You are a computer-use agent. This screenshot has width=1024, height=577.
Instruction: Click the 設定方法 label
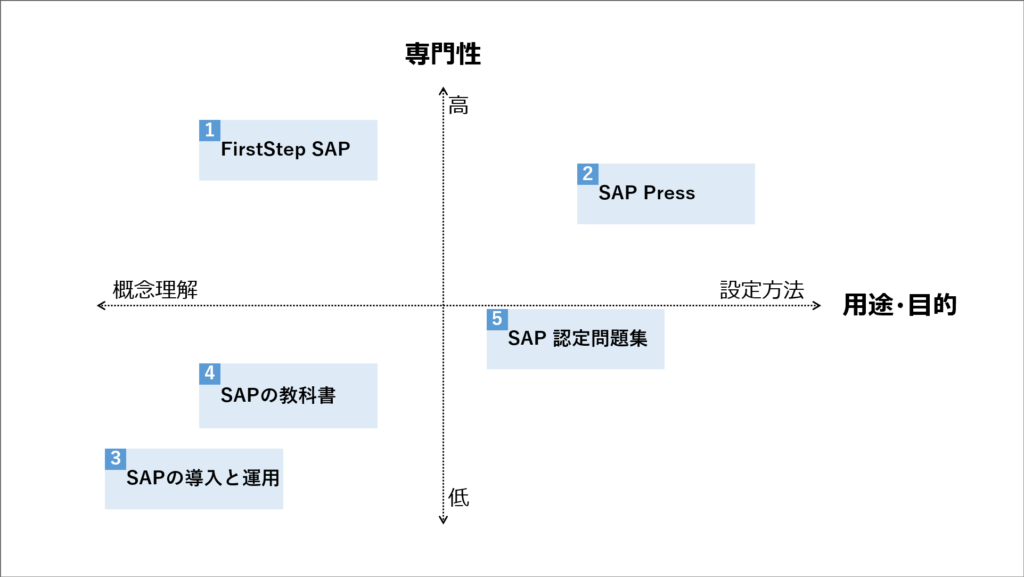[x=762, y=290]
